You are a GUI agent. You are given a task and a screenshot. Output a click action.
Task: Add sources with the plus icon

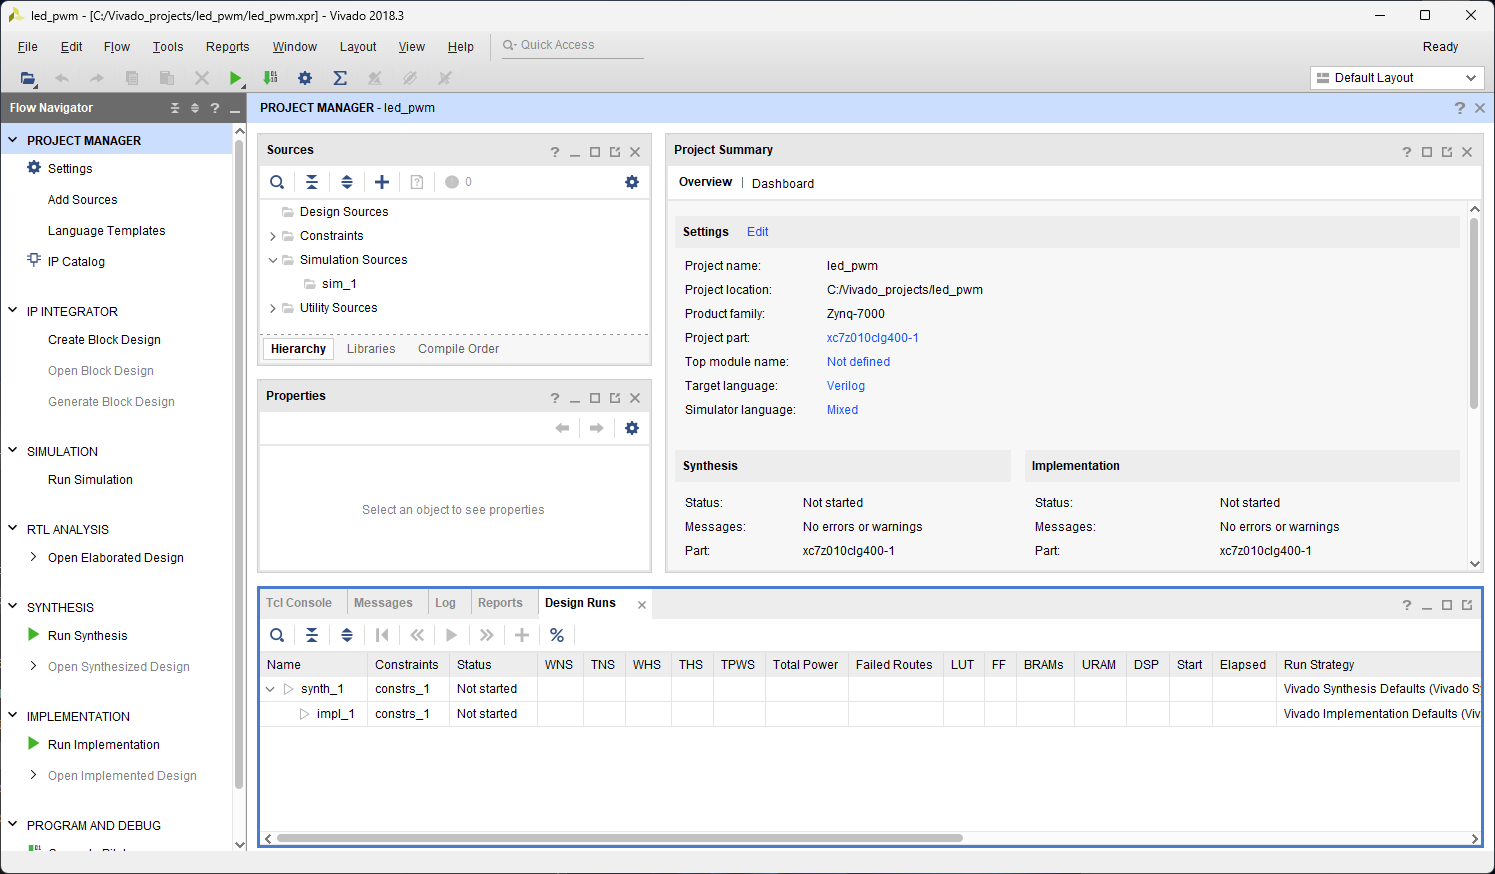pos(382,182)
